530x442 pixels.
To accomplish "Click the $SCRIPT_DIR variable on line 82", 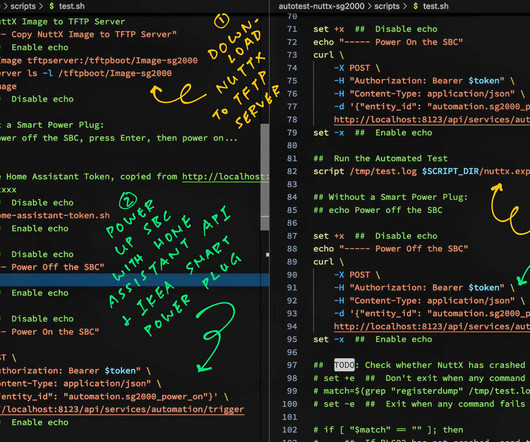I will click(451, 171).
